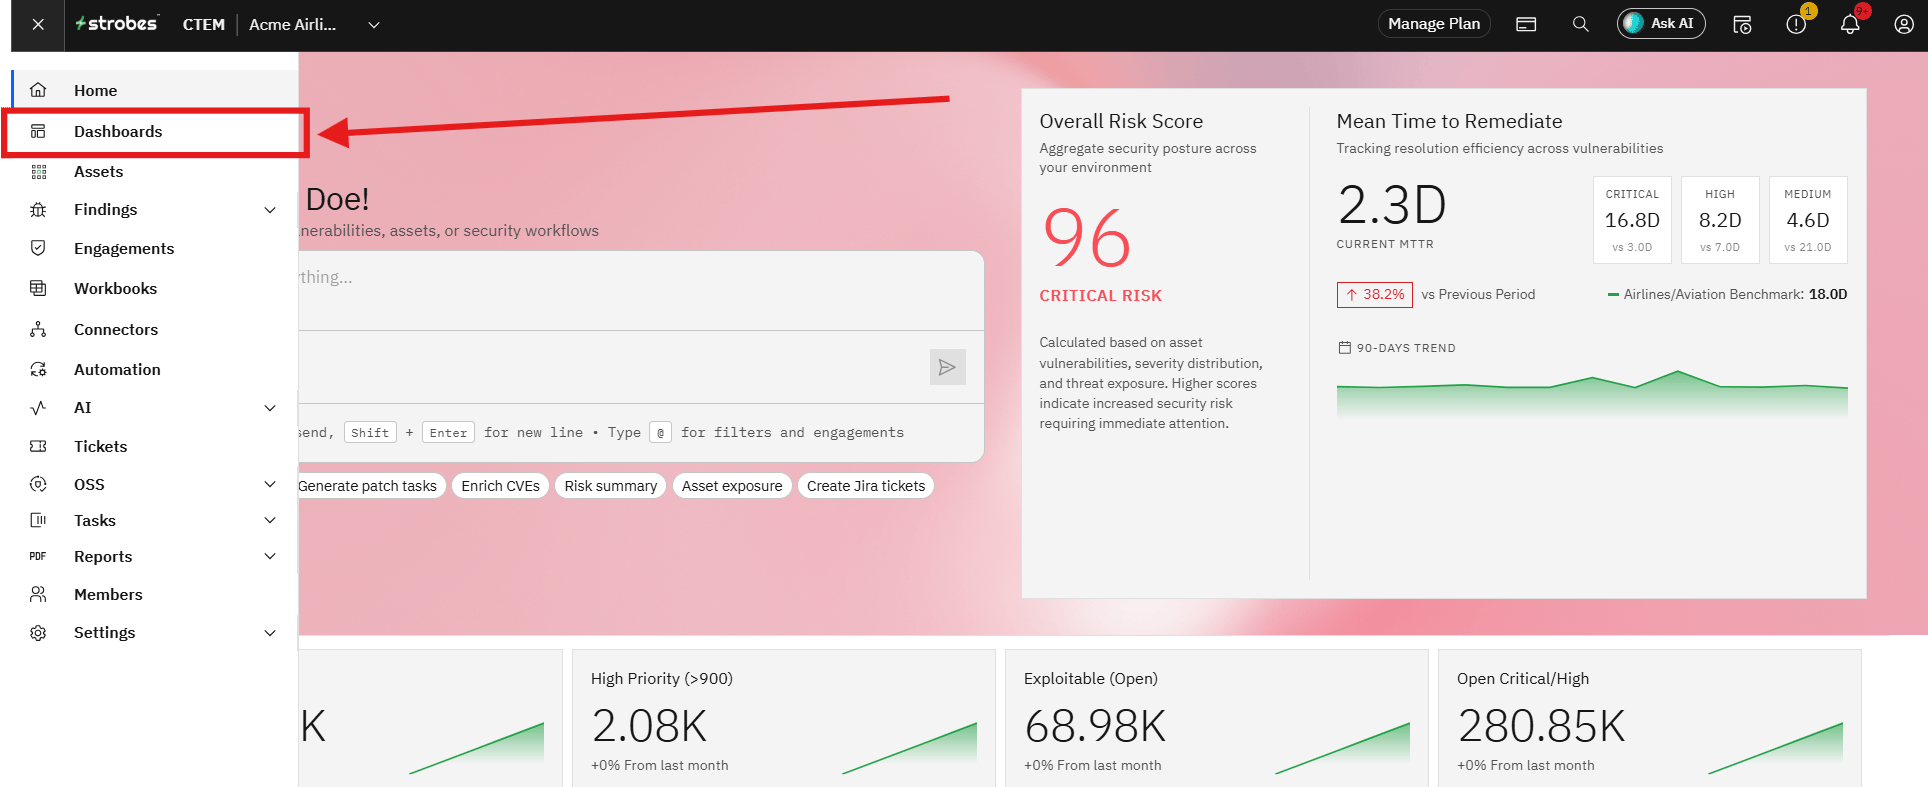Open the Automation menu item
The width and height of the screenshot is (1928, 787).
(x=117, y=369)
